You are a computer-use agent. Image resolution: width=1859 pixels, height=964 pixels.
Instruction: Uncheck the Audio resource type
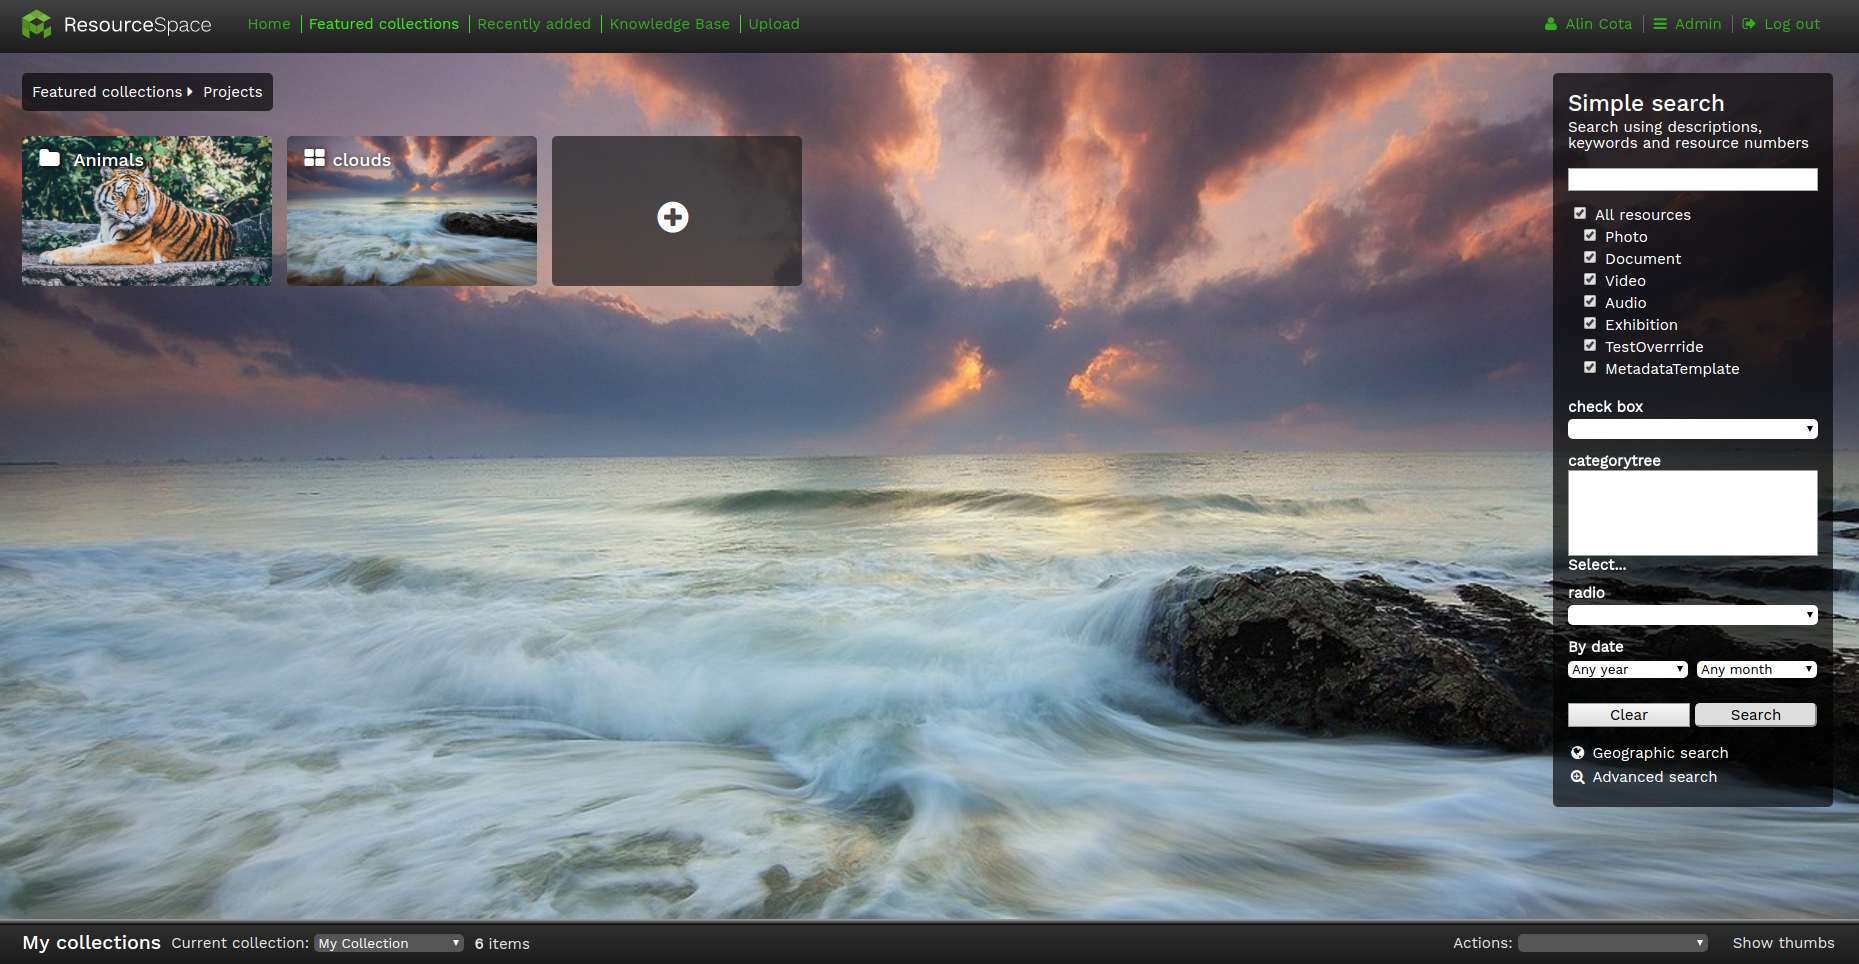tap(1590, 301)
